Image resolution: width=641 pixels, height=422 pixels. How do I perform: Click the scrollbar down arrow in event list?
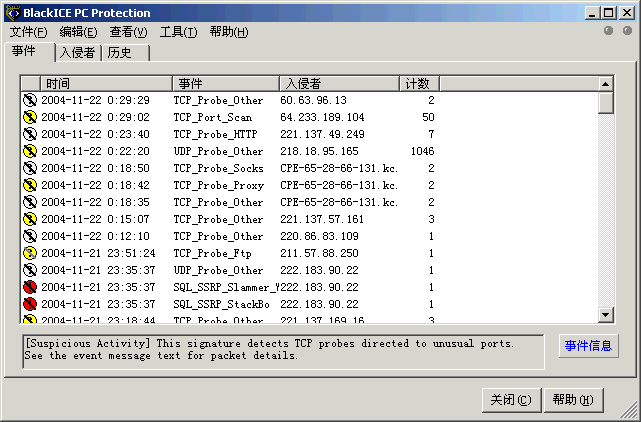(605, 315)
